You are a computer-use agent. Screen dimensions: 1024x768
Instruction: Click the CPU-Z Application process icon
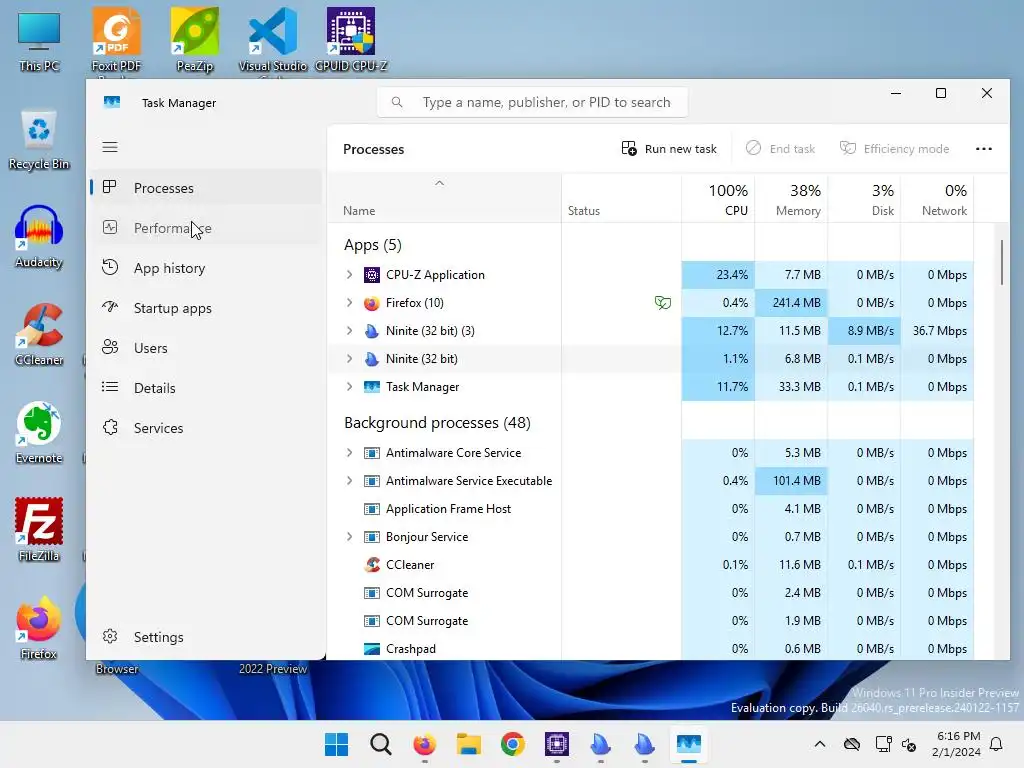pyautogui.click(x=372, y=275)
